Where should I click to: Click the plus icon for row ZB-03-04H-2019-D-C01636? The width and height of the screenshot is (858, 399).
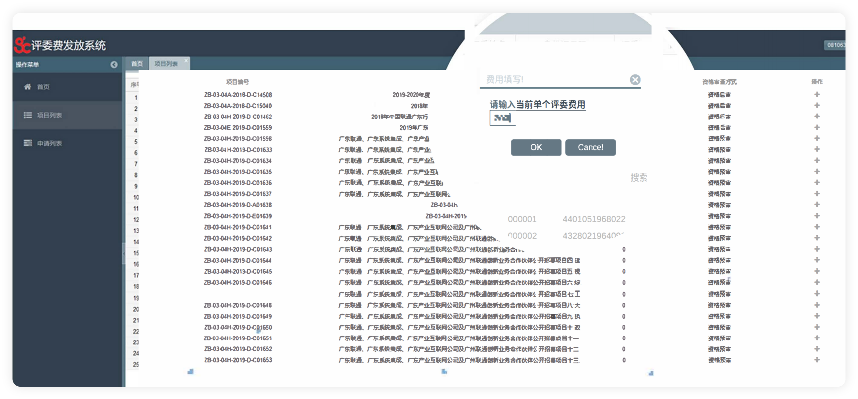click(x=817, y=182)
